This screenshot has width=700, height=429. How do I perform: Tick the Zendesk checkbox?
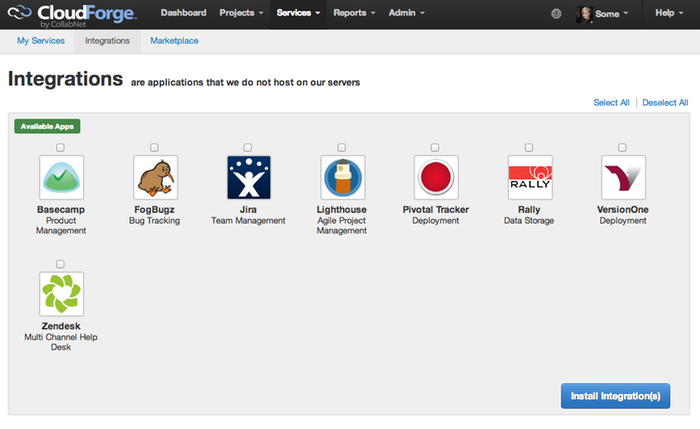click(x=61, y=264)
